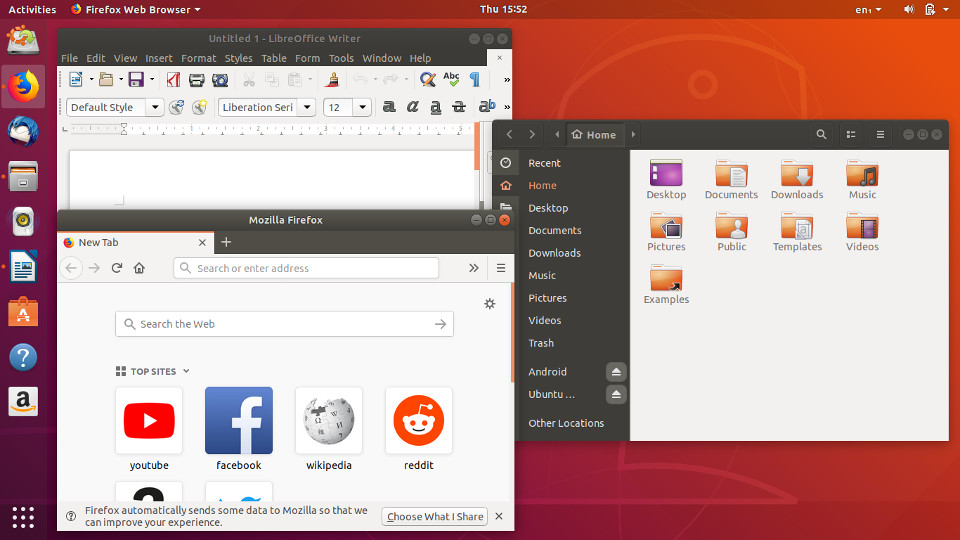Click the Spelling check Abc icon
The width and height of the screenshot is (960, 540).
pyautogui.click(x=451, y=79)
